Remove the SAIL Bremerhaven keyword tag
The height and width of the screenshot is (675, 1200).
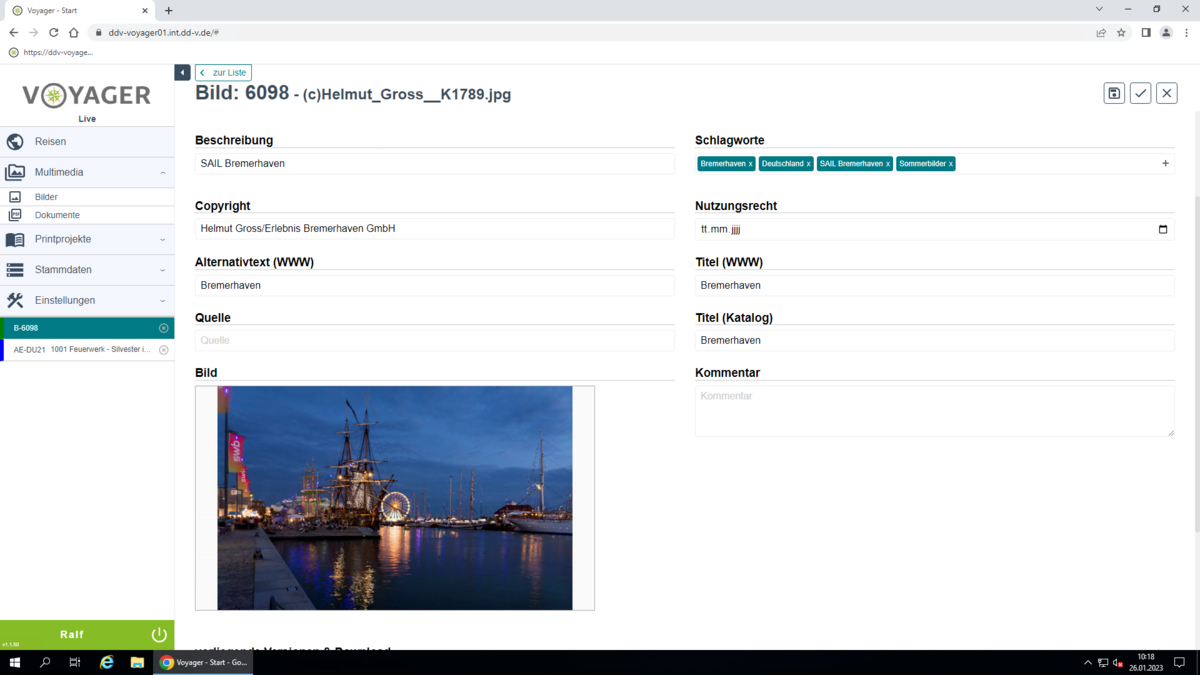coord(887,164)
